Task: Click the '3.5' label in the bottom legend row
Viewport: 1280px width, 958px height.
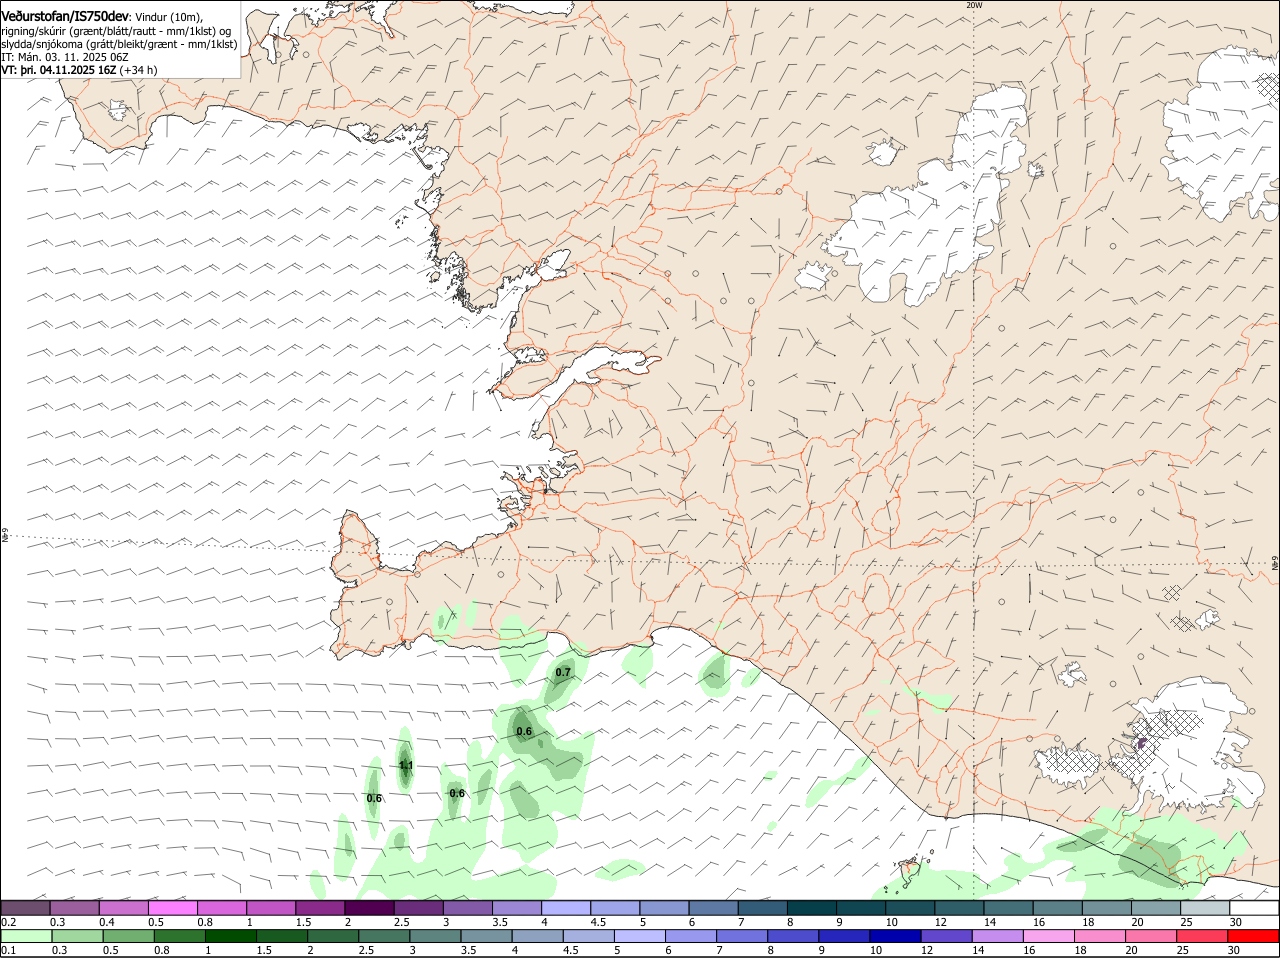Action: point(469,950)
